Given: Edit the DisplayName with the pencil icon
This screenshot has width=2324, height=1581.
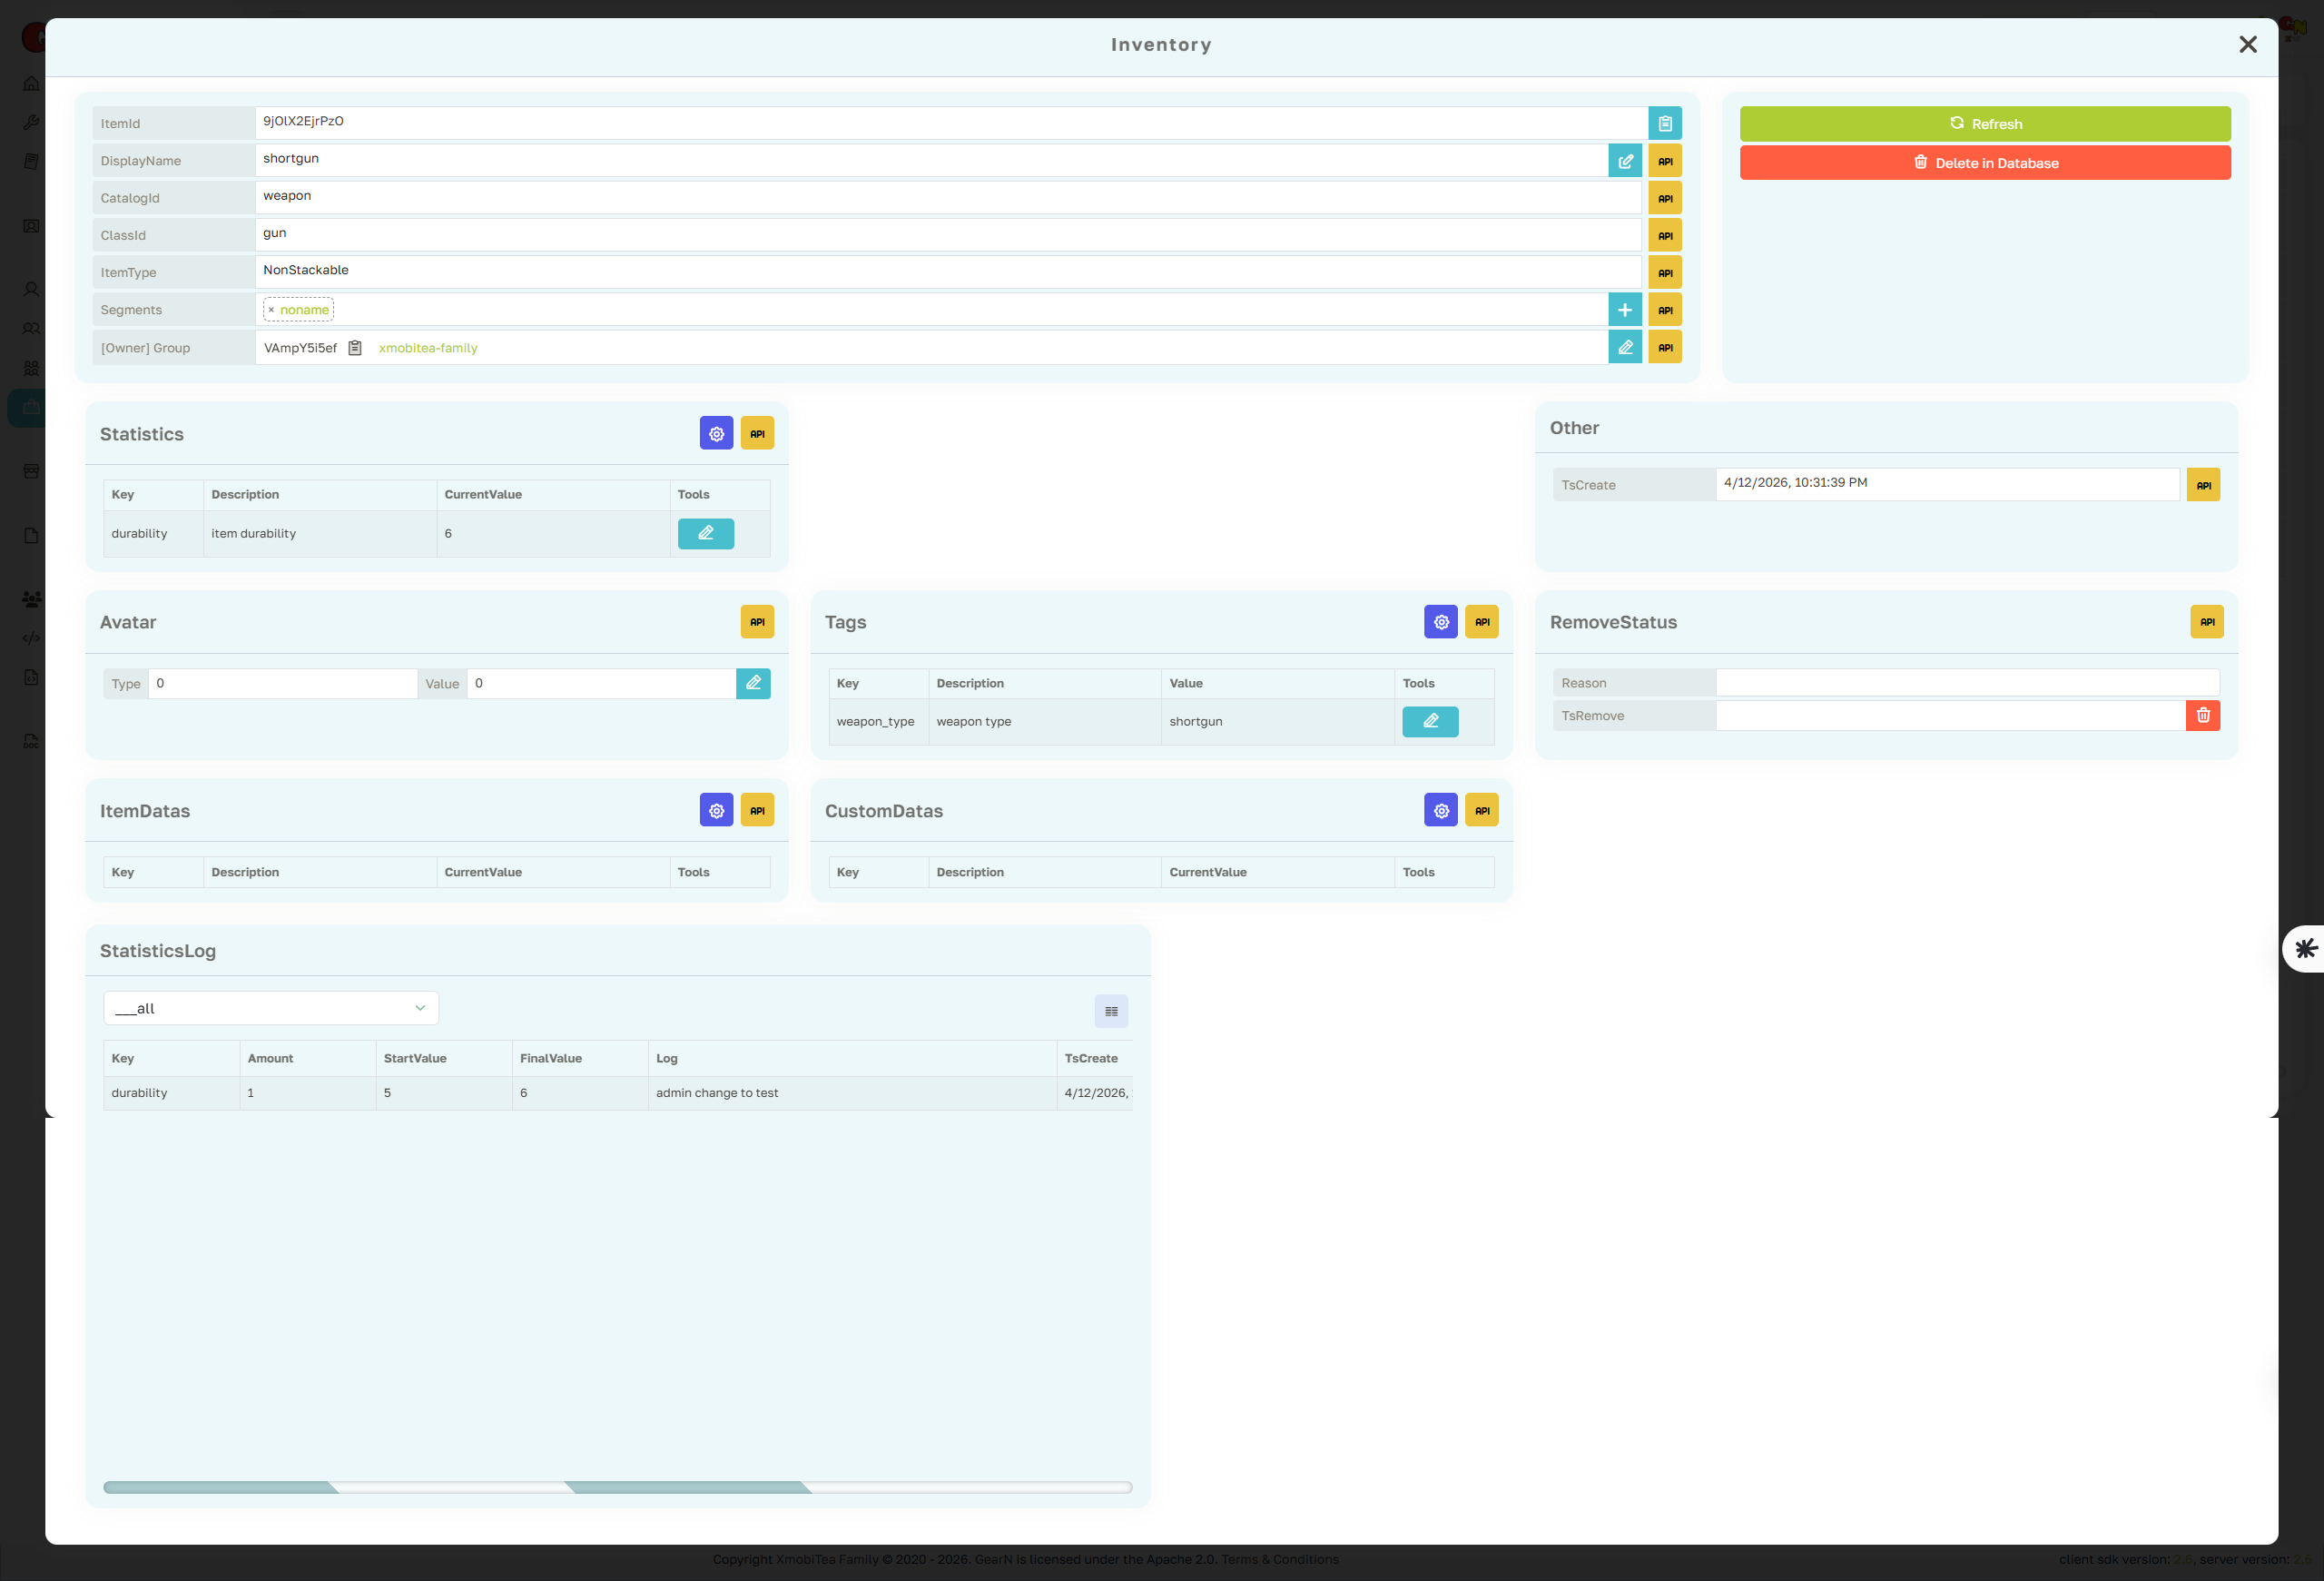Looking at the screenshot, I should 1624,160.
